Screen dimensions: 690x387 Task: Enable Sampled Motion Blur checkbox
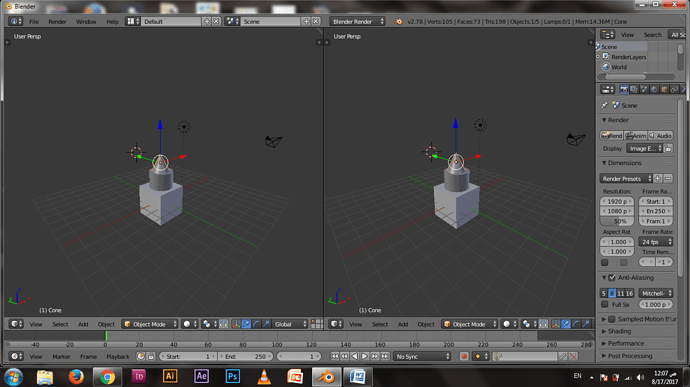612,319
